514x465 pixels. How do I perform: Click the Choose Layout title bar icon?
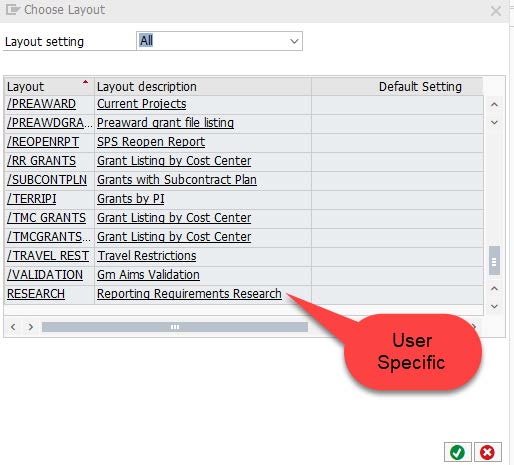coord(13,10)
